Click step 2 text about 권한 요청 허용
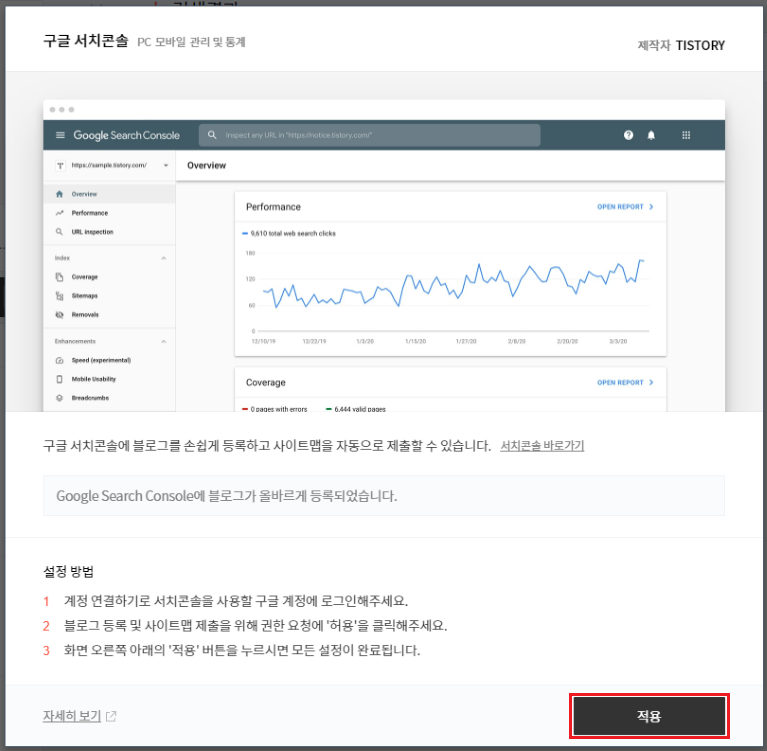The width and height of the screenshot is (767, 751). (x=255, y=625)
